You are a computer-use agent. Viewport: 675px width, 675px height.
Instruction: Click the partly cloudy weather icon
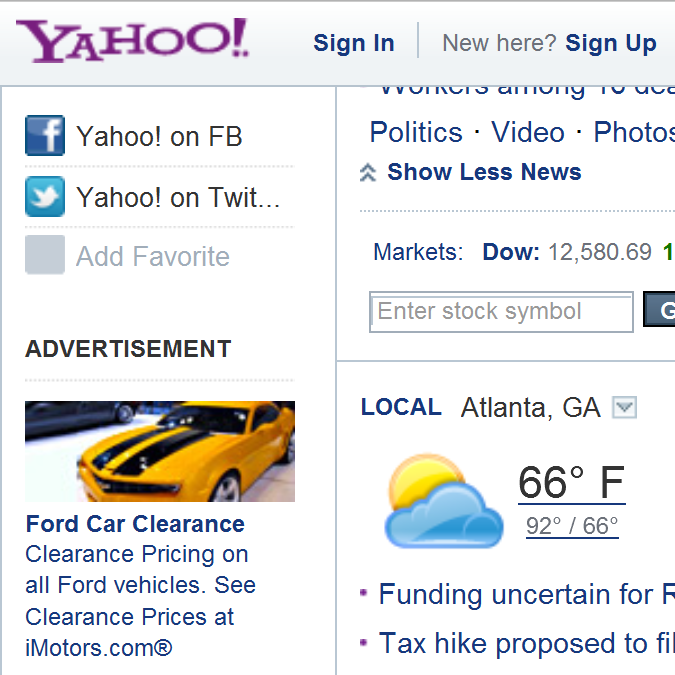click(443, 502)
